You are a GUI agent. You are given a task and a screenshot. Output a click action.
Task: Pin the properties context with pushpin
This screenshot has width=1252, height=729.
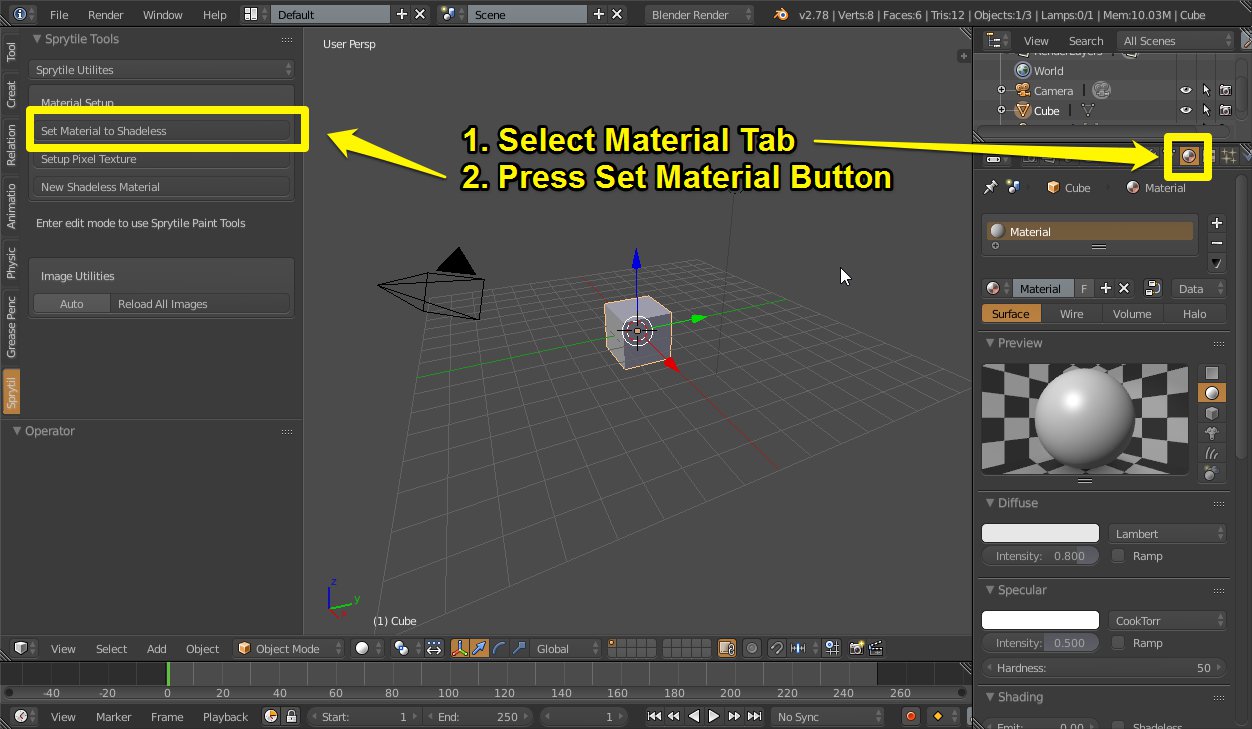[990, 187]
